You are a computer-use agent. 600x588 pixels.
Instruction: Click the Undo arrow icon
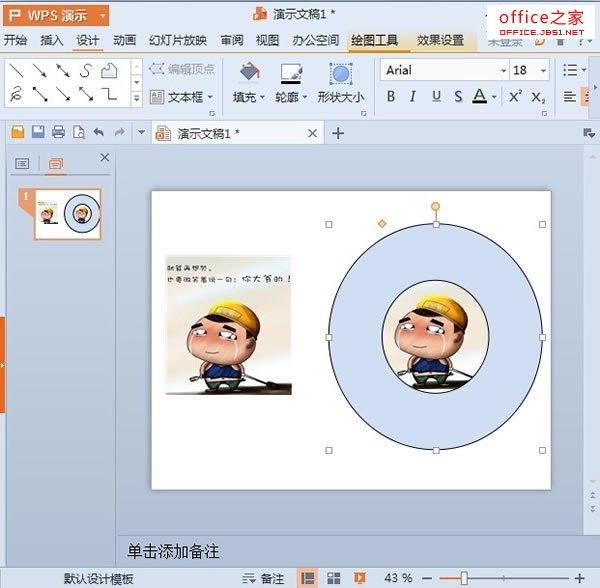(98, 132)
